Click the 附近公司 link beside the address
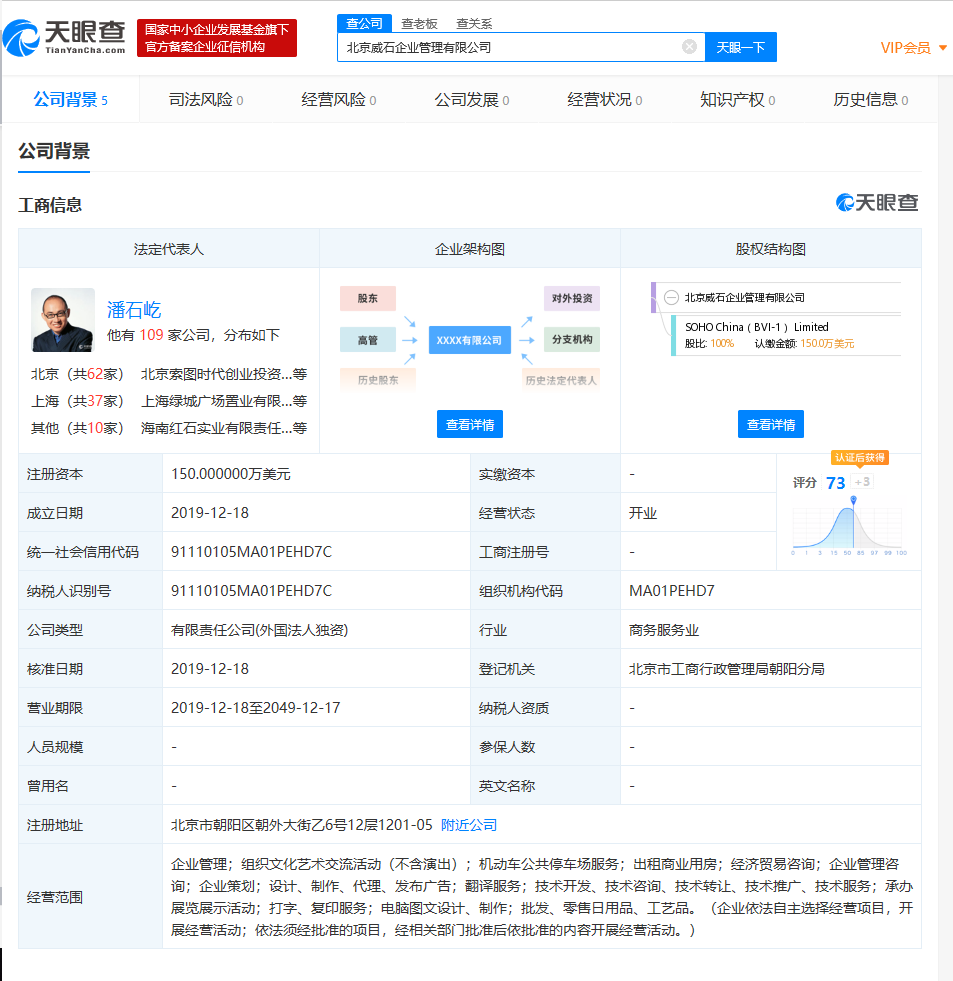Image resolution: width=953 pixels, height=981 pixels. (x=469, y=825)
